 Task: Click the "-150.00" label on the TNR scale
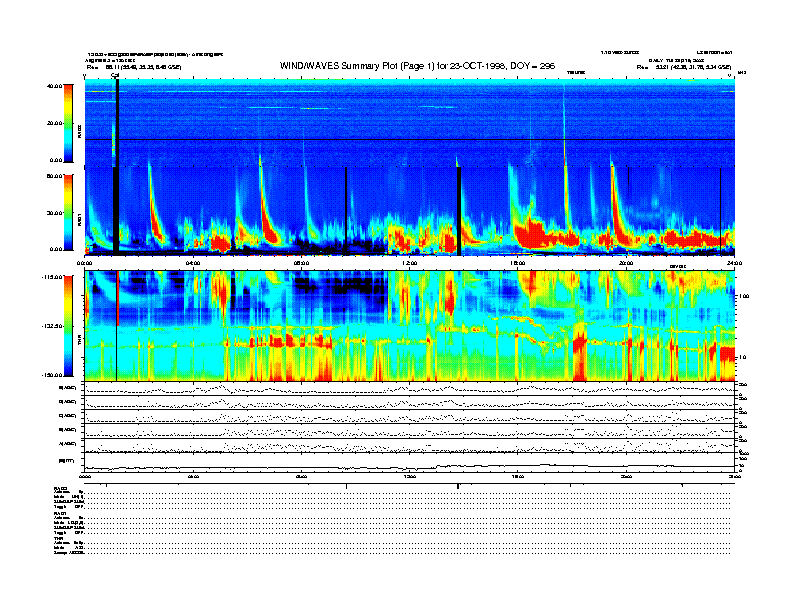click(x=52, y=375)
